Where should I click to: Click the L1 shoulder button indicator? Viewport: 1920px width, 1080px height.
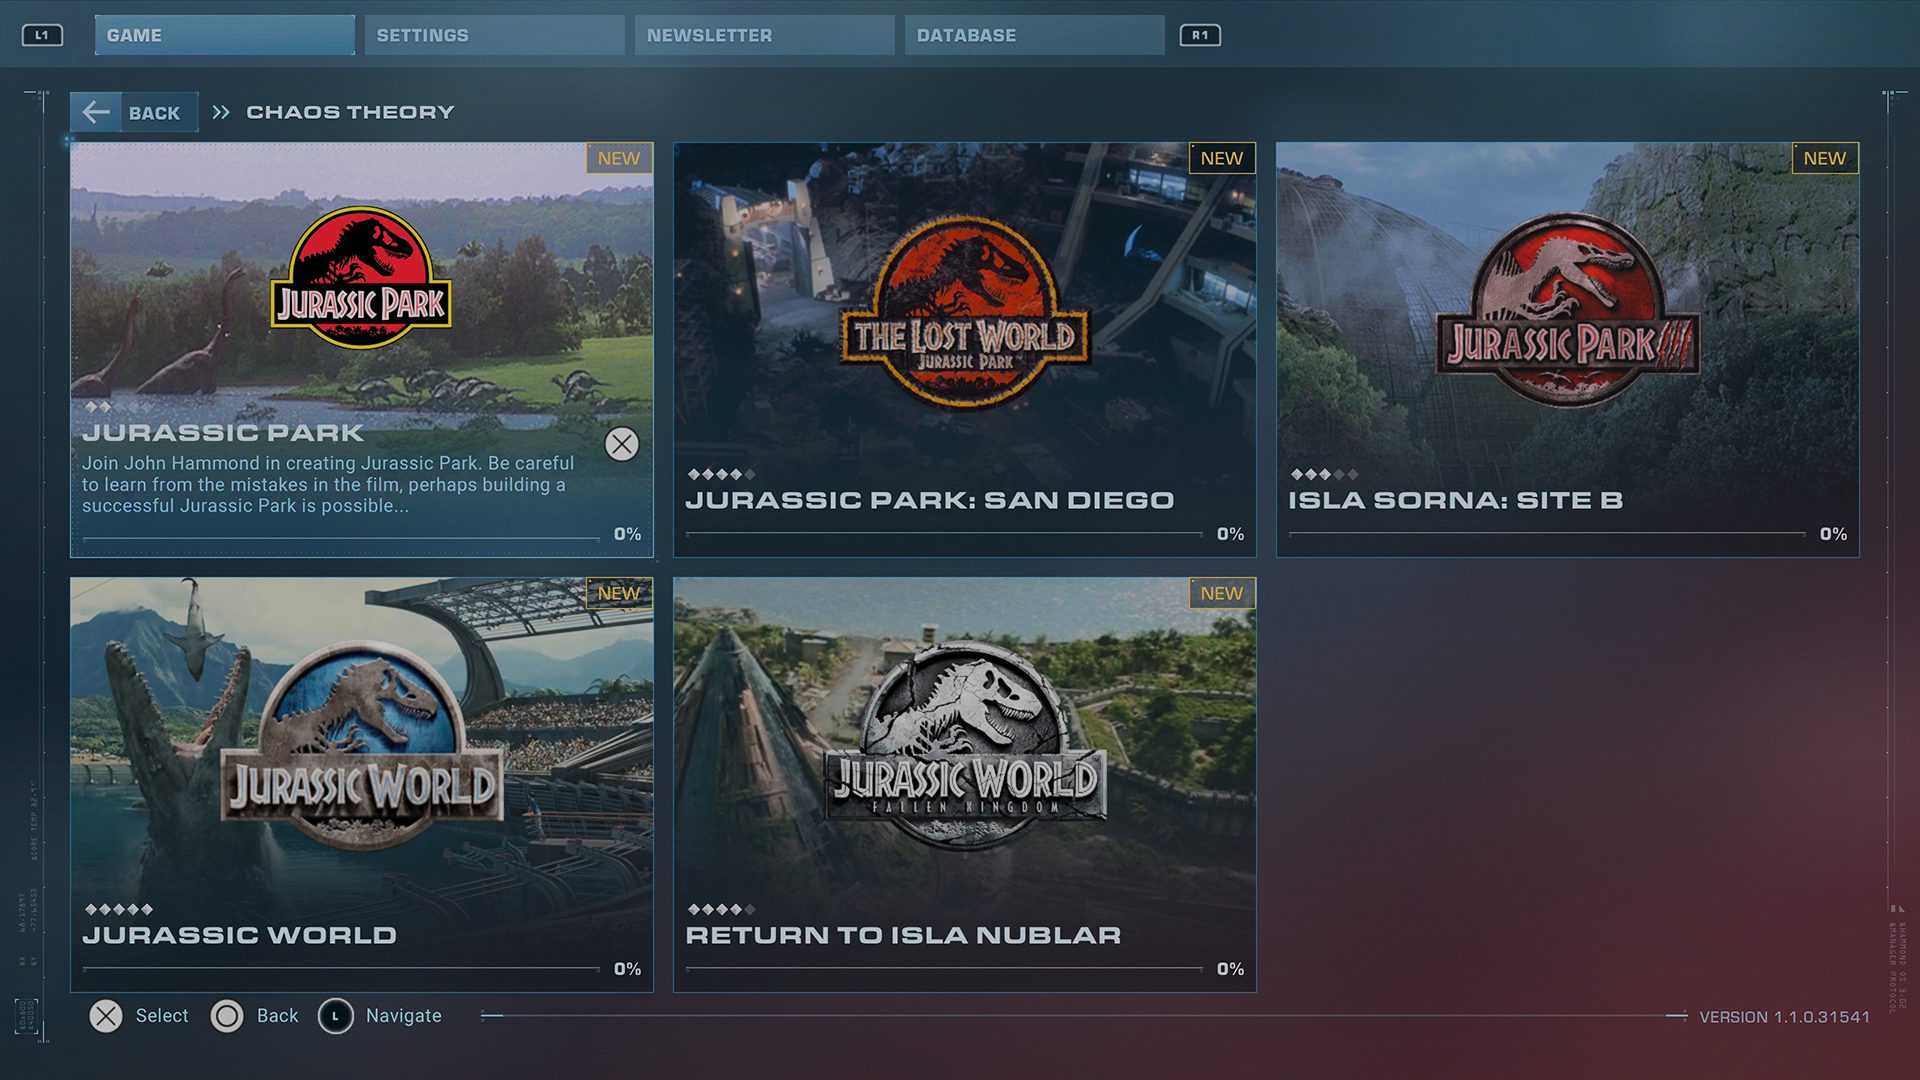click(43, 35)
